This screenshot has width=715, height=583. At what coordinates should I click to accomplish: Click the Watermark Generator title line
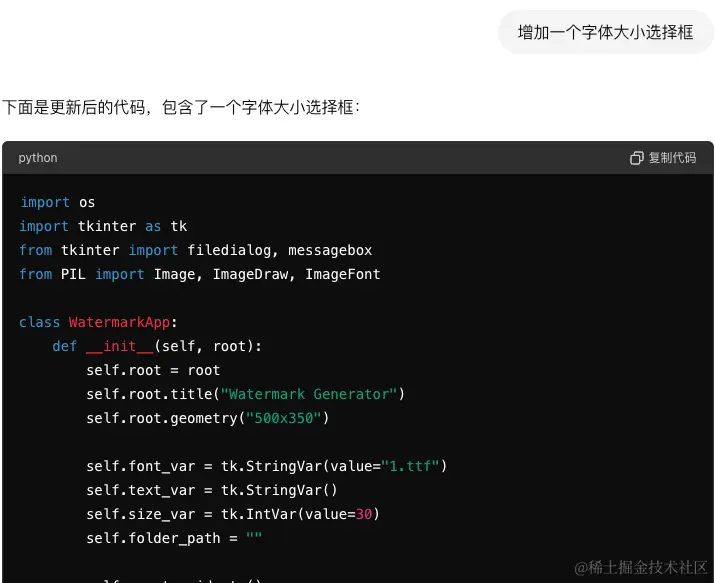tap(245, 394)
